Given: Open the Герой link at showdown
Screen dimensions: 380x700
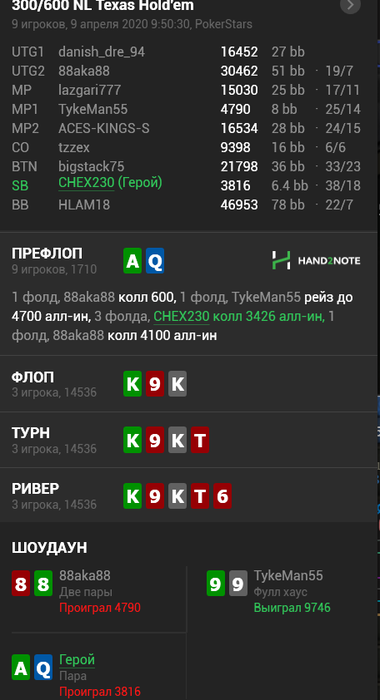Looking at the screenshot, I should tap(77, 659).
